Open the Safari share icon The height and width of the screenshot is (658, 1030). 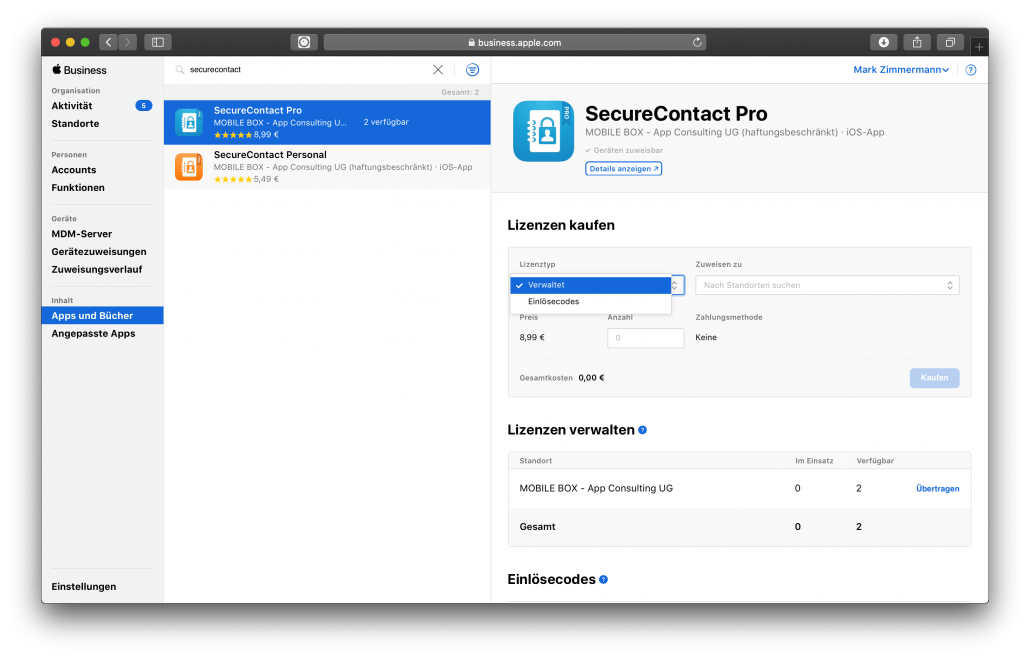click(917, 42)
